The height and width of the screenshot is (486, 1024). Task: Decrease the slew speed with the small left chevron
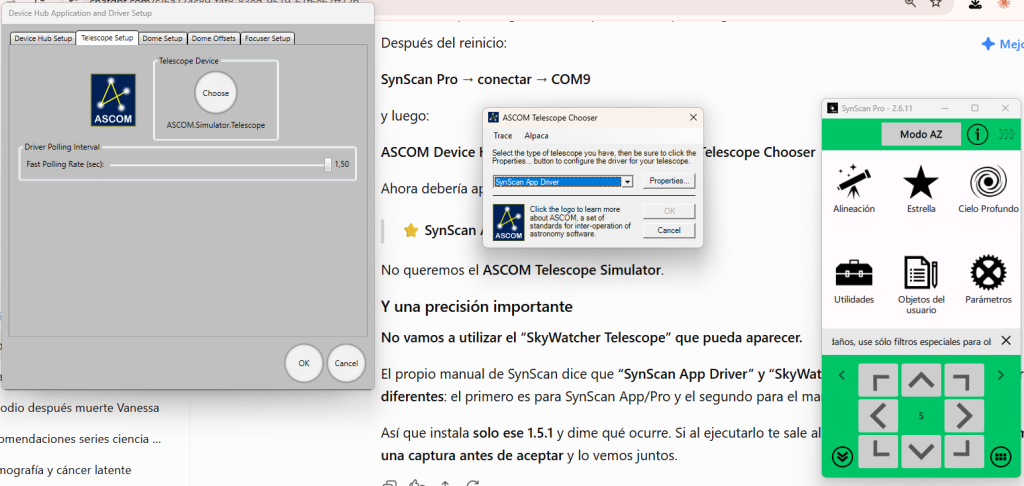[842, 375]
